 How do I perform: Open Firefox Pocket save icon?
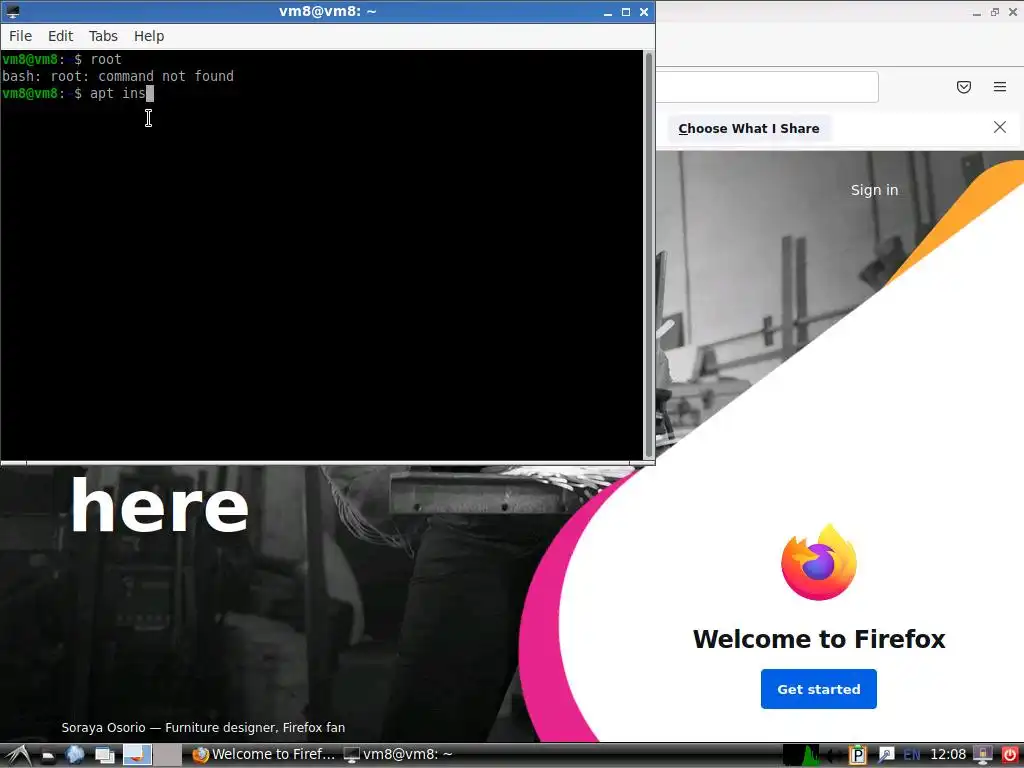(x=964, y=87)
